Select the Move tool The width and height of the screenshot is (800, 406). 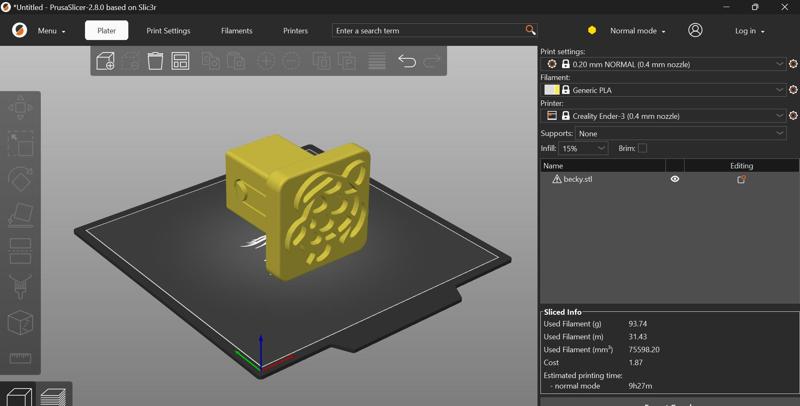20,108
